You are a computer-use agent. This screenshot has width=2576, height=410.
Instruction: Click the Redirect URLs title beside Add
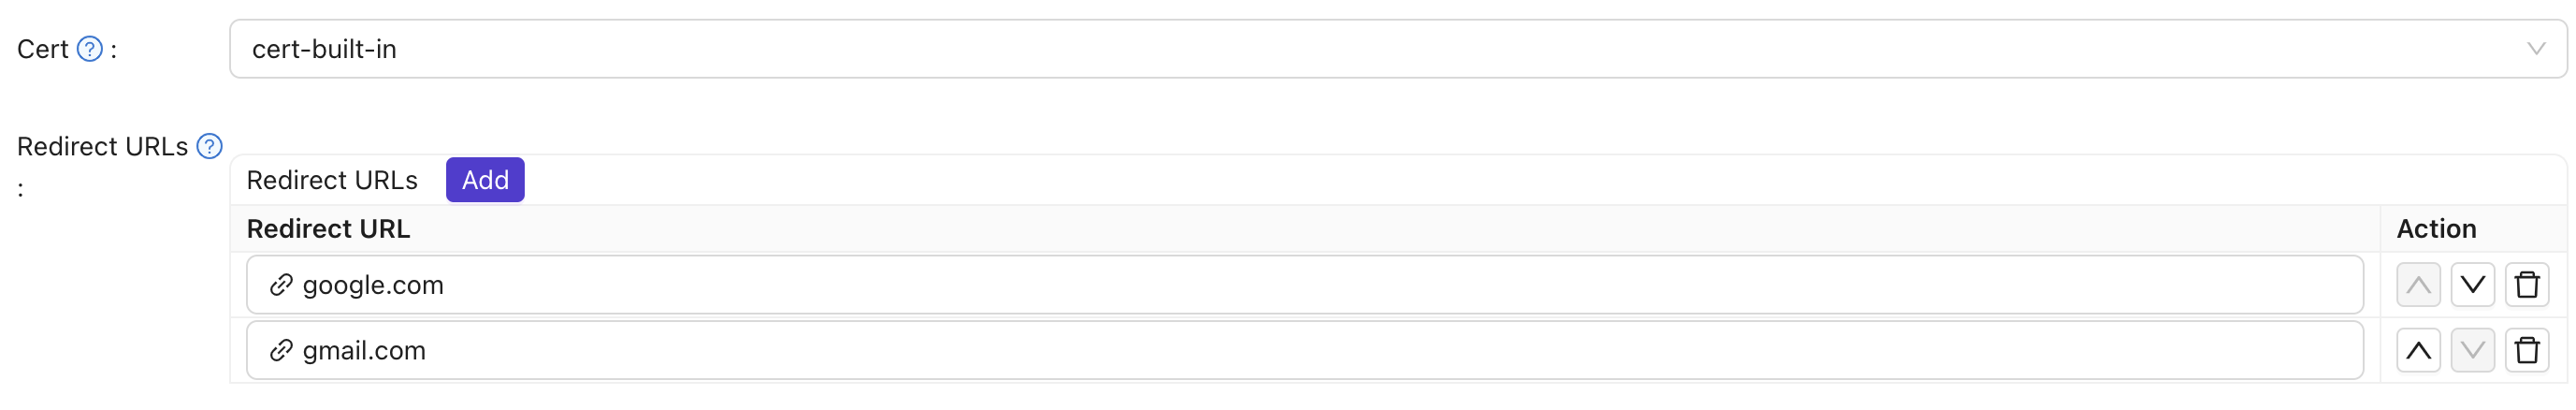pyautogui.click(x=332, y=180)
